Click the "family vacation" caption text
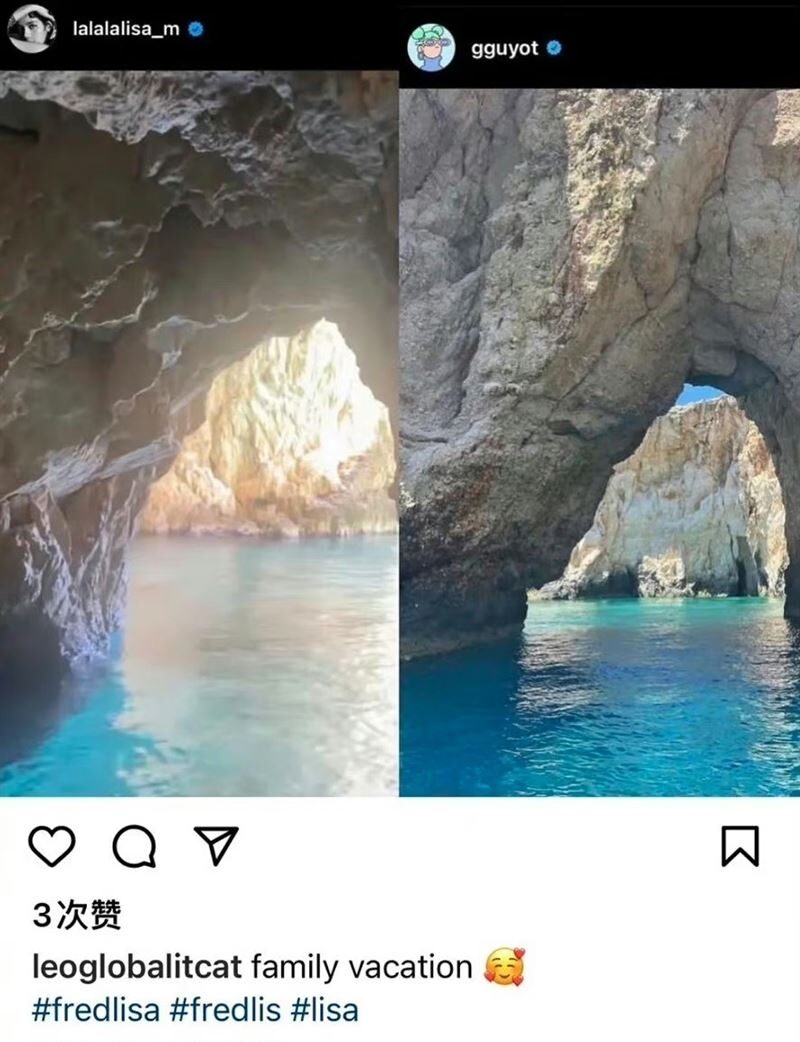 pos(361,968)
